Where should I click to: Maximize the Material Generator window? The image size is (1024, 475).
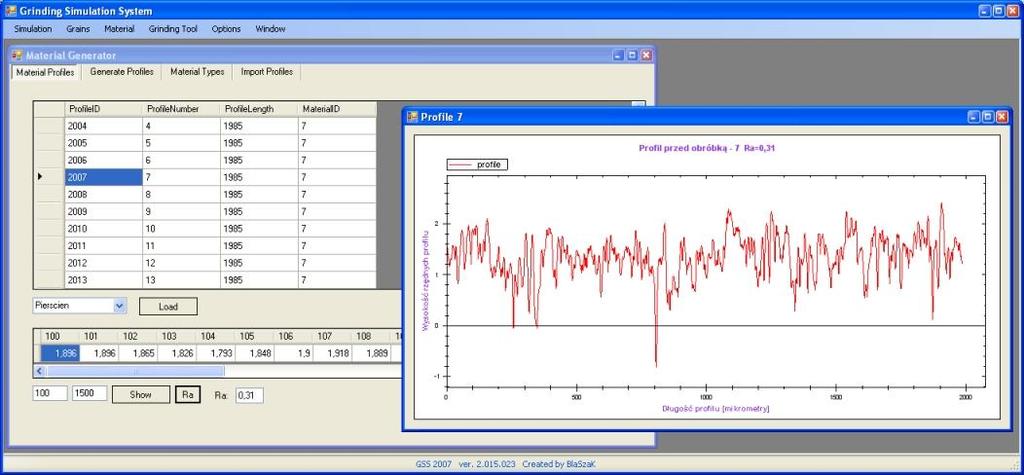(x=632, y=56)
